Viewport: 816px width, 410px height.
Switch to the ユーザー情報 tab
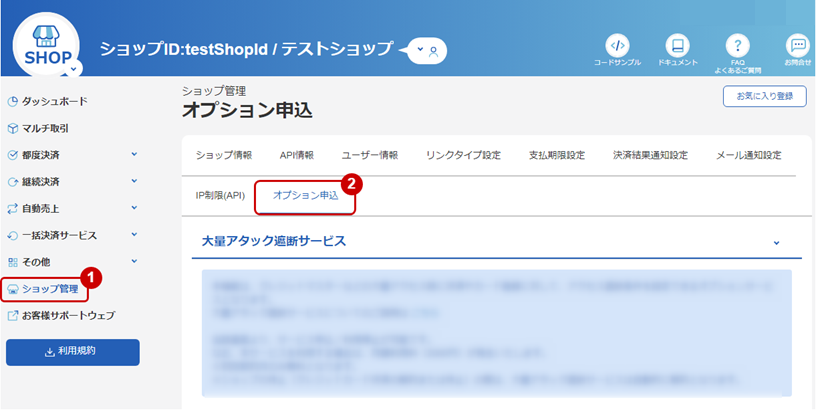[x=370, y=155]
